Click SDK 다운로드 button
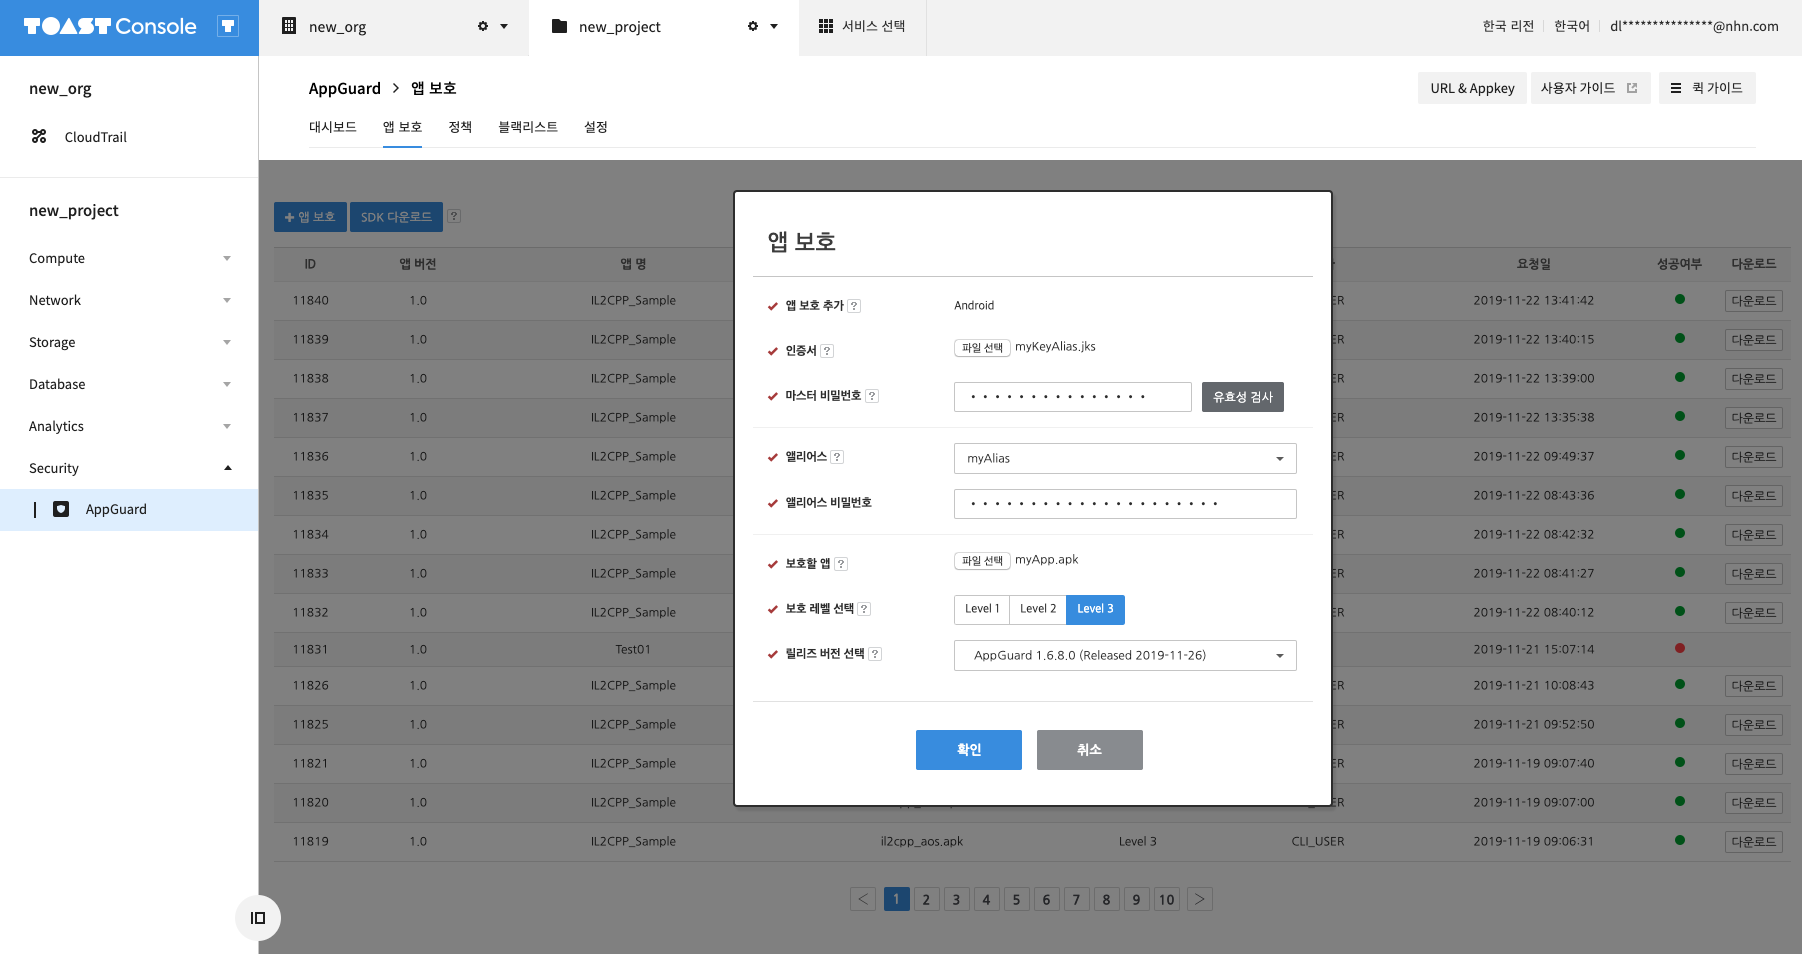This screenshot has height=954, width=1802. 396,217
